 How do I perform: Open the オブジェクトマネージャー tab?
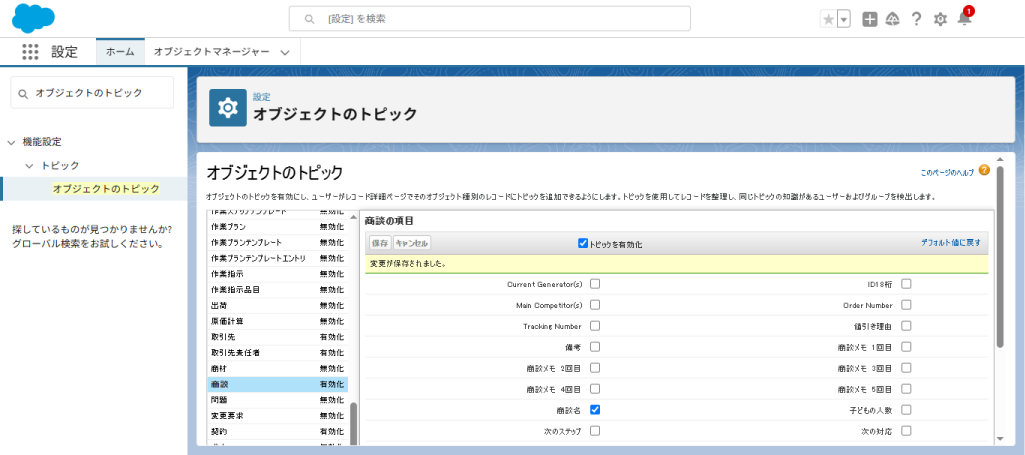210,52
